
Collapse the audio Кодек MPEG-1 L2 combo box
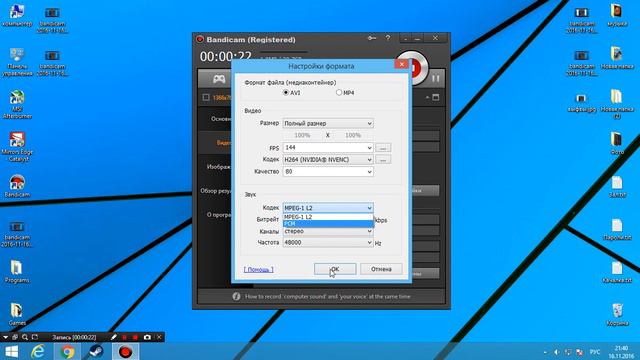click(328, 208)
